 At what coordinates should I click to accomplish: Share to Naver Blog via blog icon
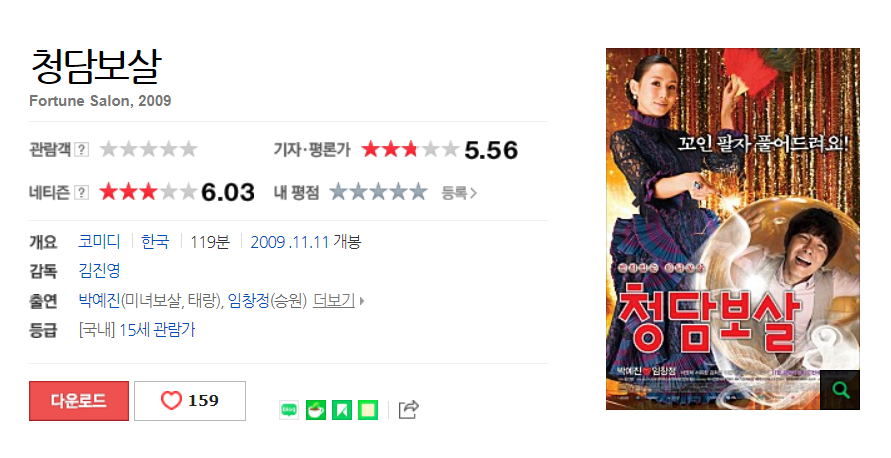[289, 410]
